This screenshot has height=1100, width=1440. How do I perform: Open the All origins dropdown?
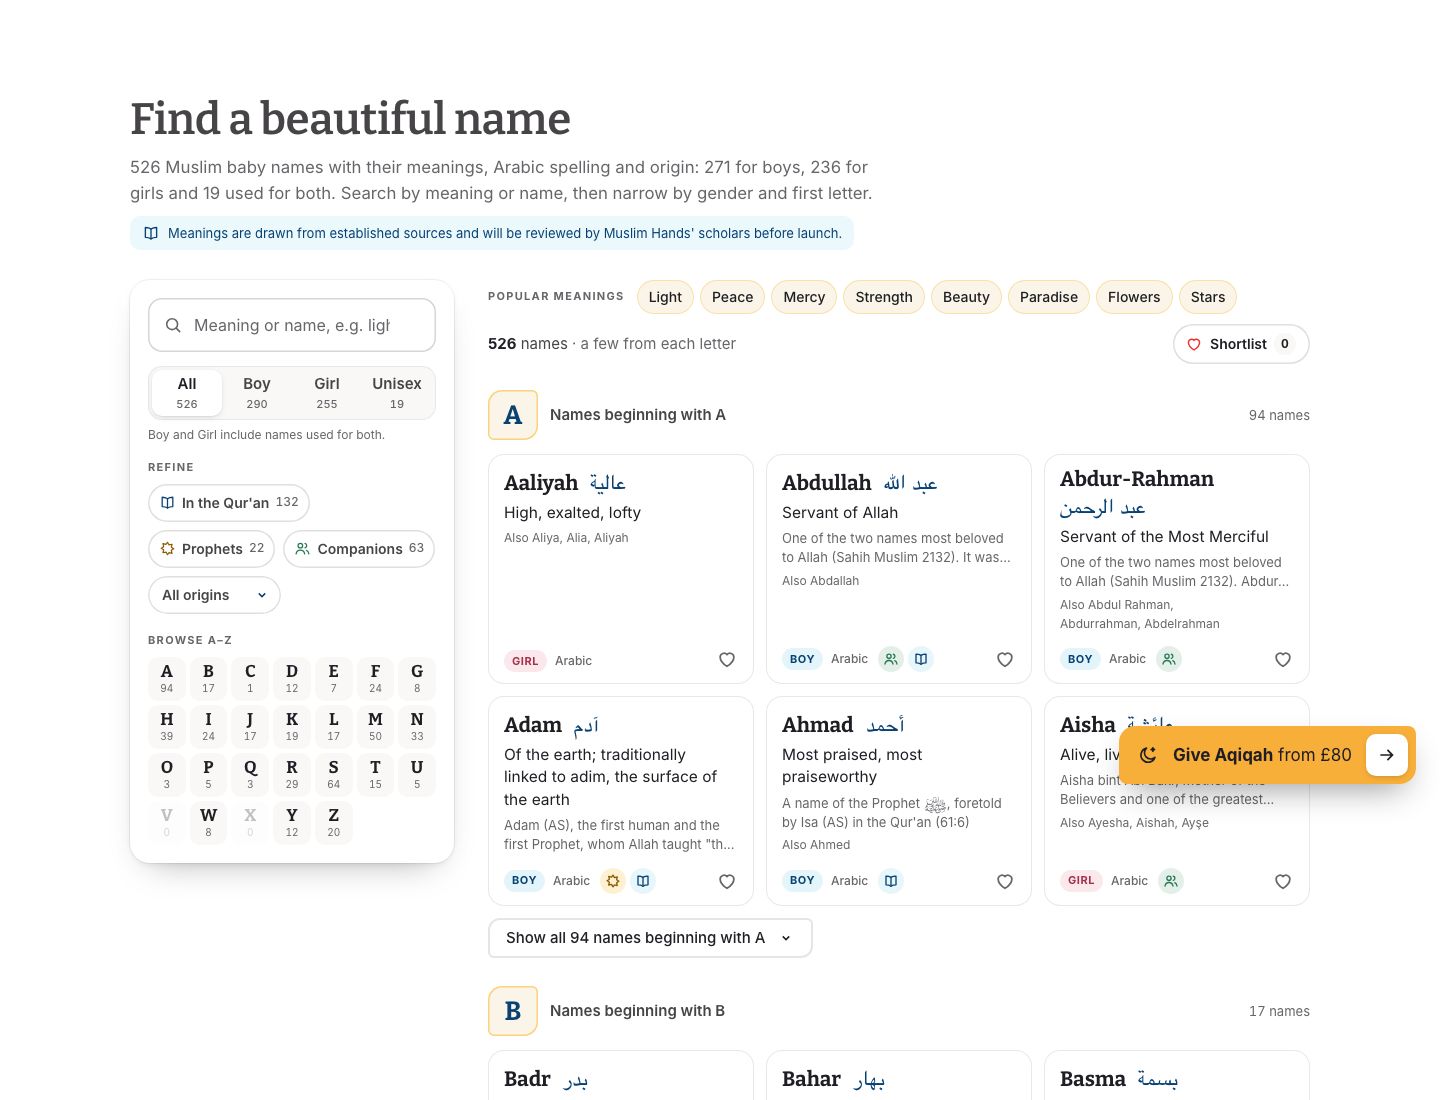point(214,595)
